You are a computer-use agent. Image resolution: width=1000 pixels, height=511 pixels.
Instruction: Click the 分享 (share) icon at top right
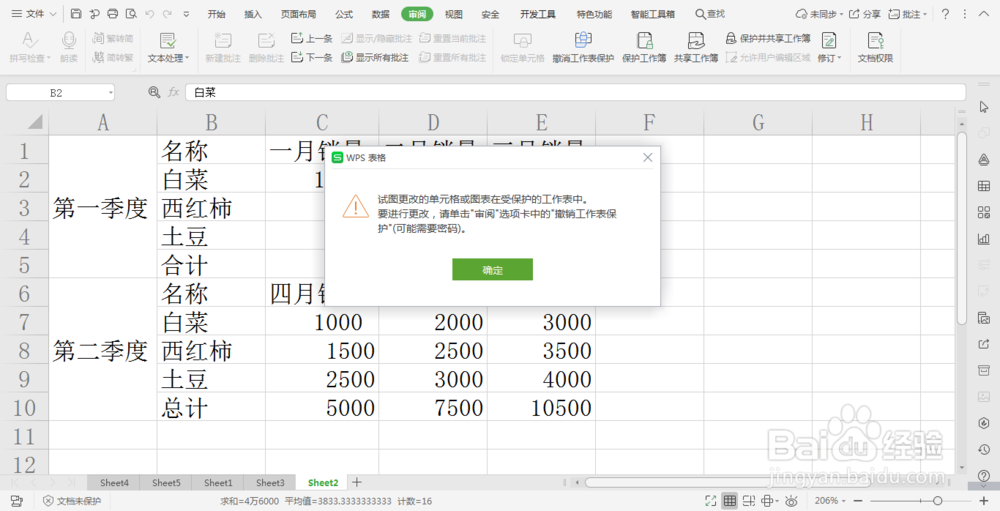(x=865, y=13)
